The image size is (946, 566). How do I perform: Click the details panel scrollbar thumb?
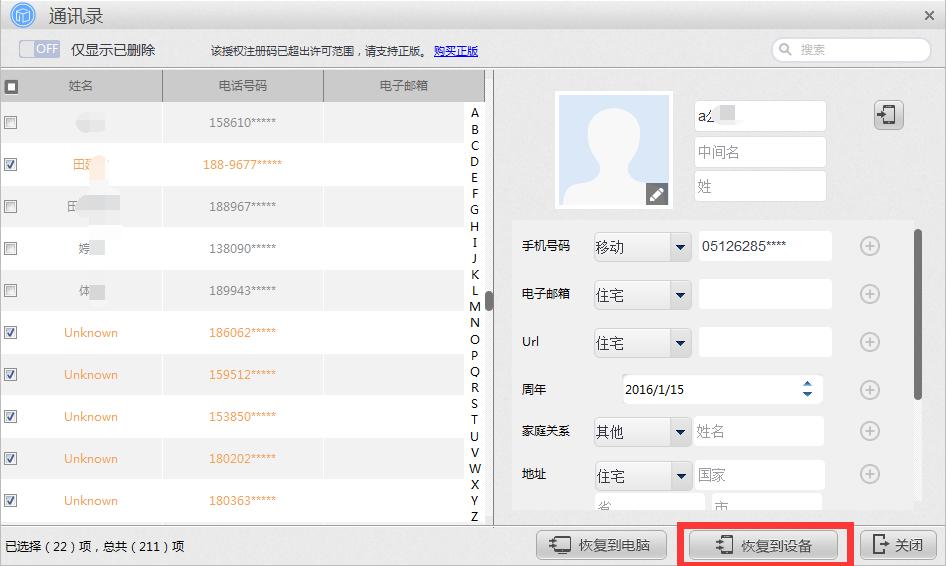[918, 314]
